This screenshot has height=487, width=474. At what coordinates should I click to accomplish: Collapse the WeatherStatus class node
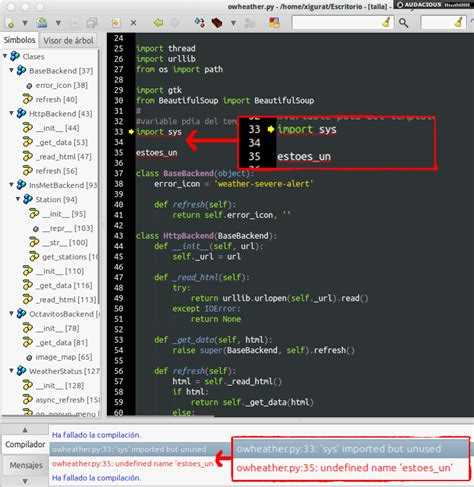(11, 371)
